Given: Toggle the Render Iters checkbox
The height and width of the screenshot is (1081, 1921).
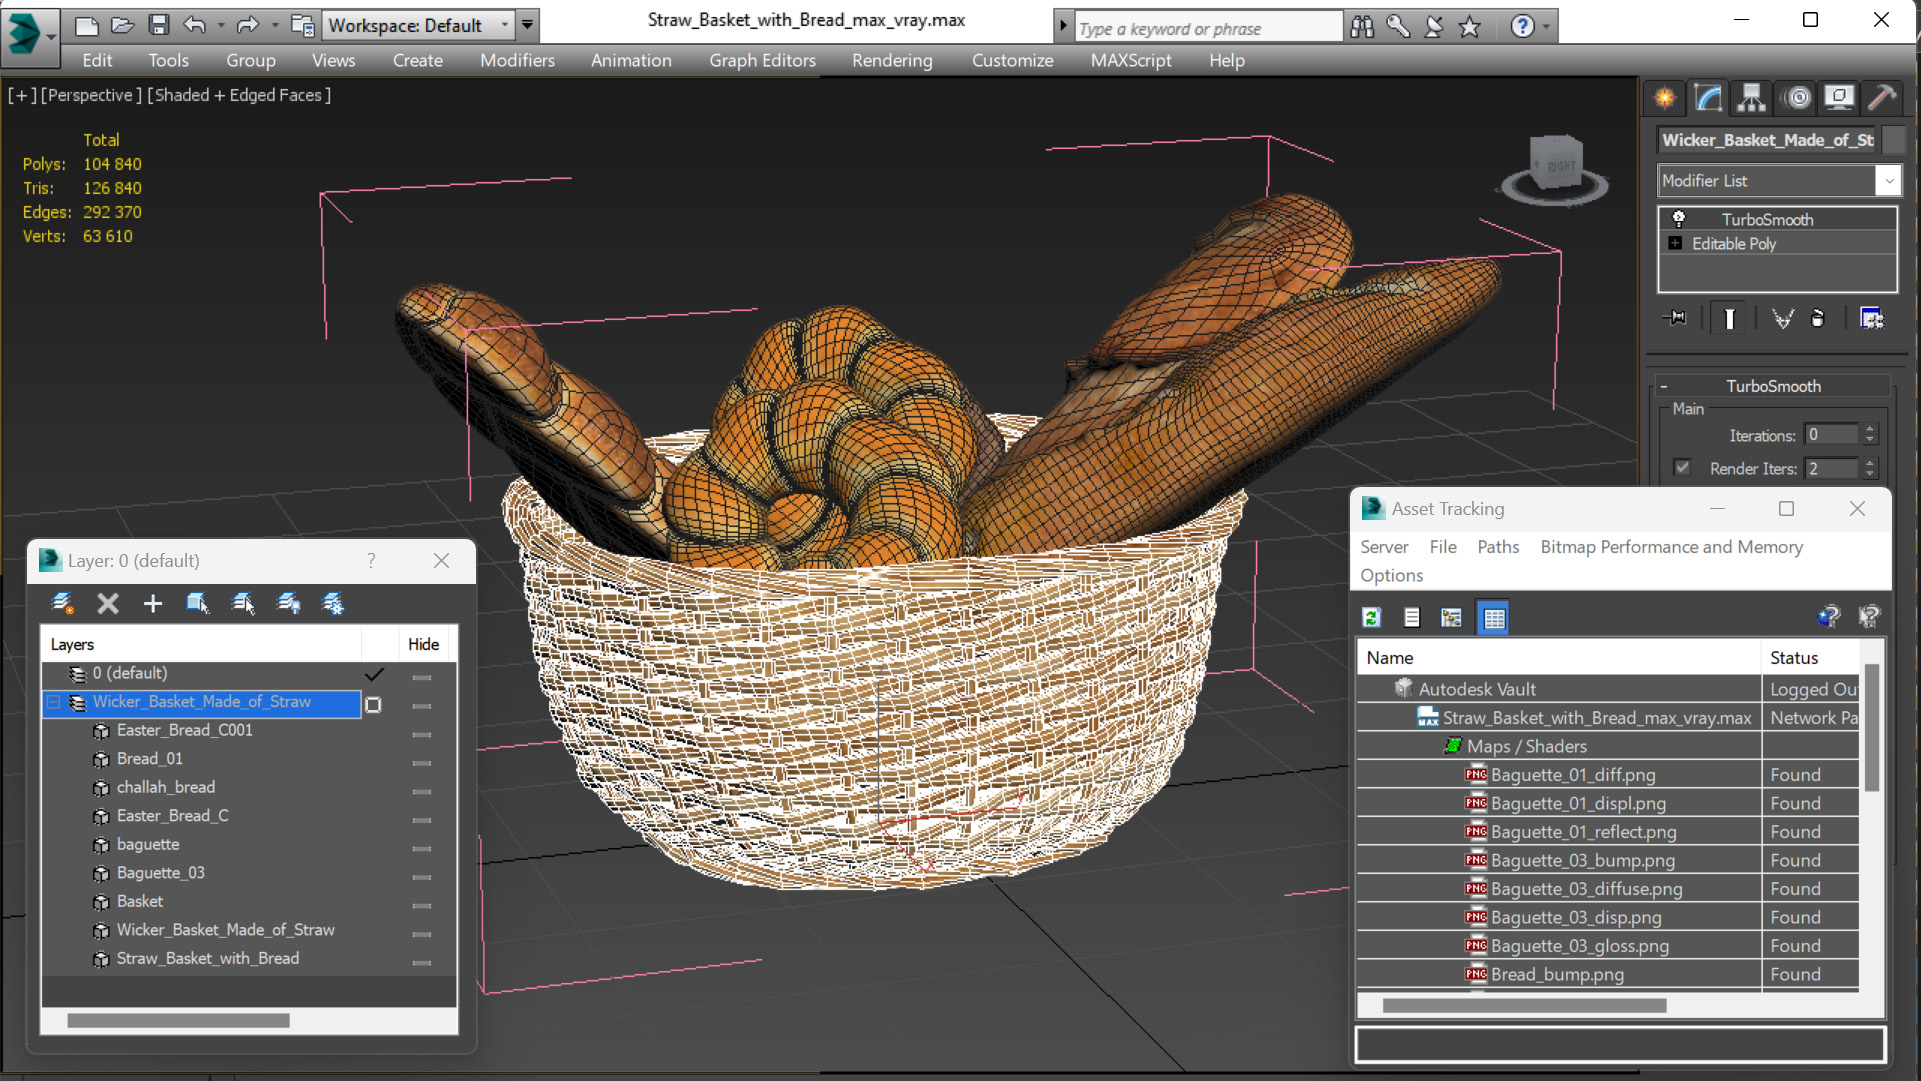Looking at the screenshot, I should click(1682, 468).
